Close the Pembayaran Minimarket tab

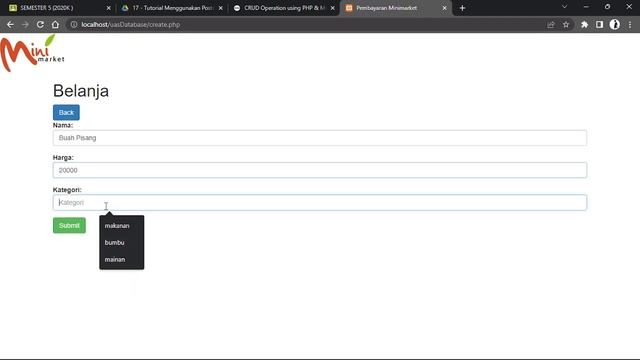click(x=444, y=8)
